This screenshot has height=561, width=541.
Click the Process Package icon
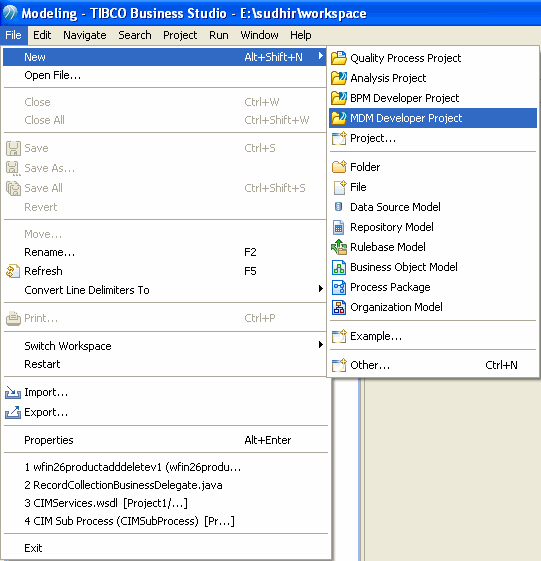(x=339, y=287)
